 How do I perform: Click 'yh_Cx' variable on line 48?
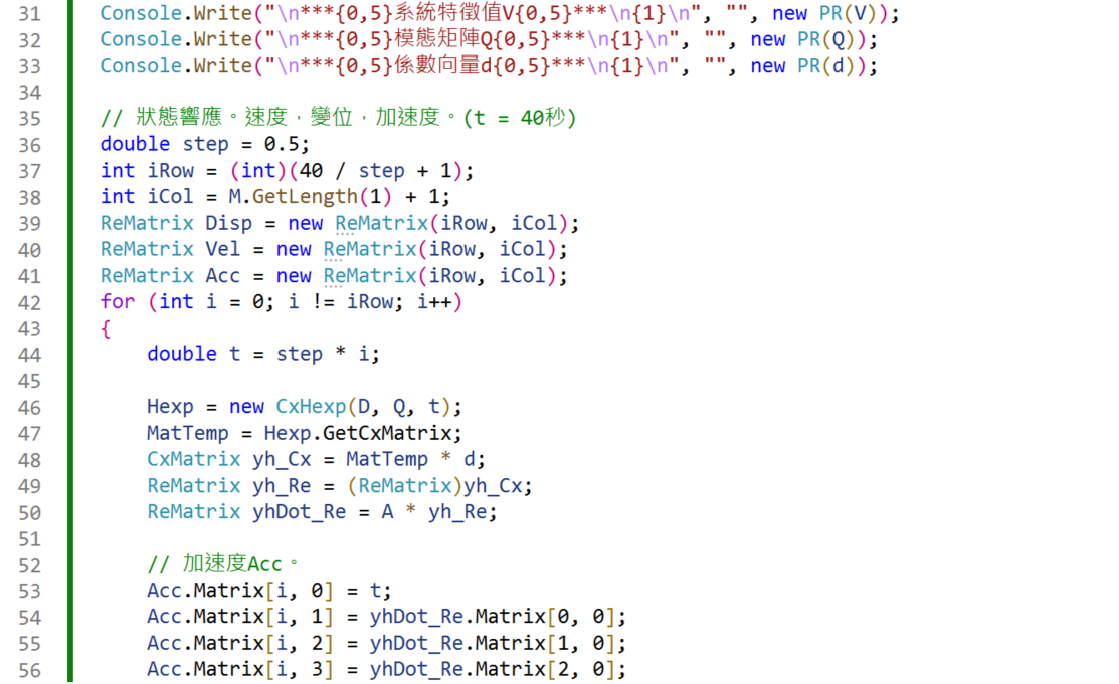[x=280, y=459]
